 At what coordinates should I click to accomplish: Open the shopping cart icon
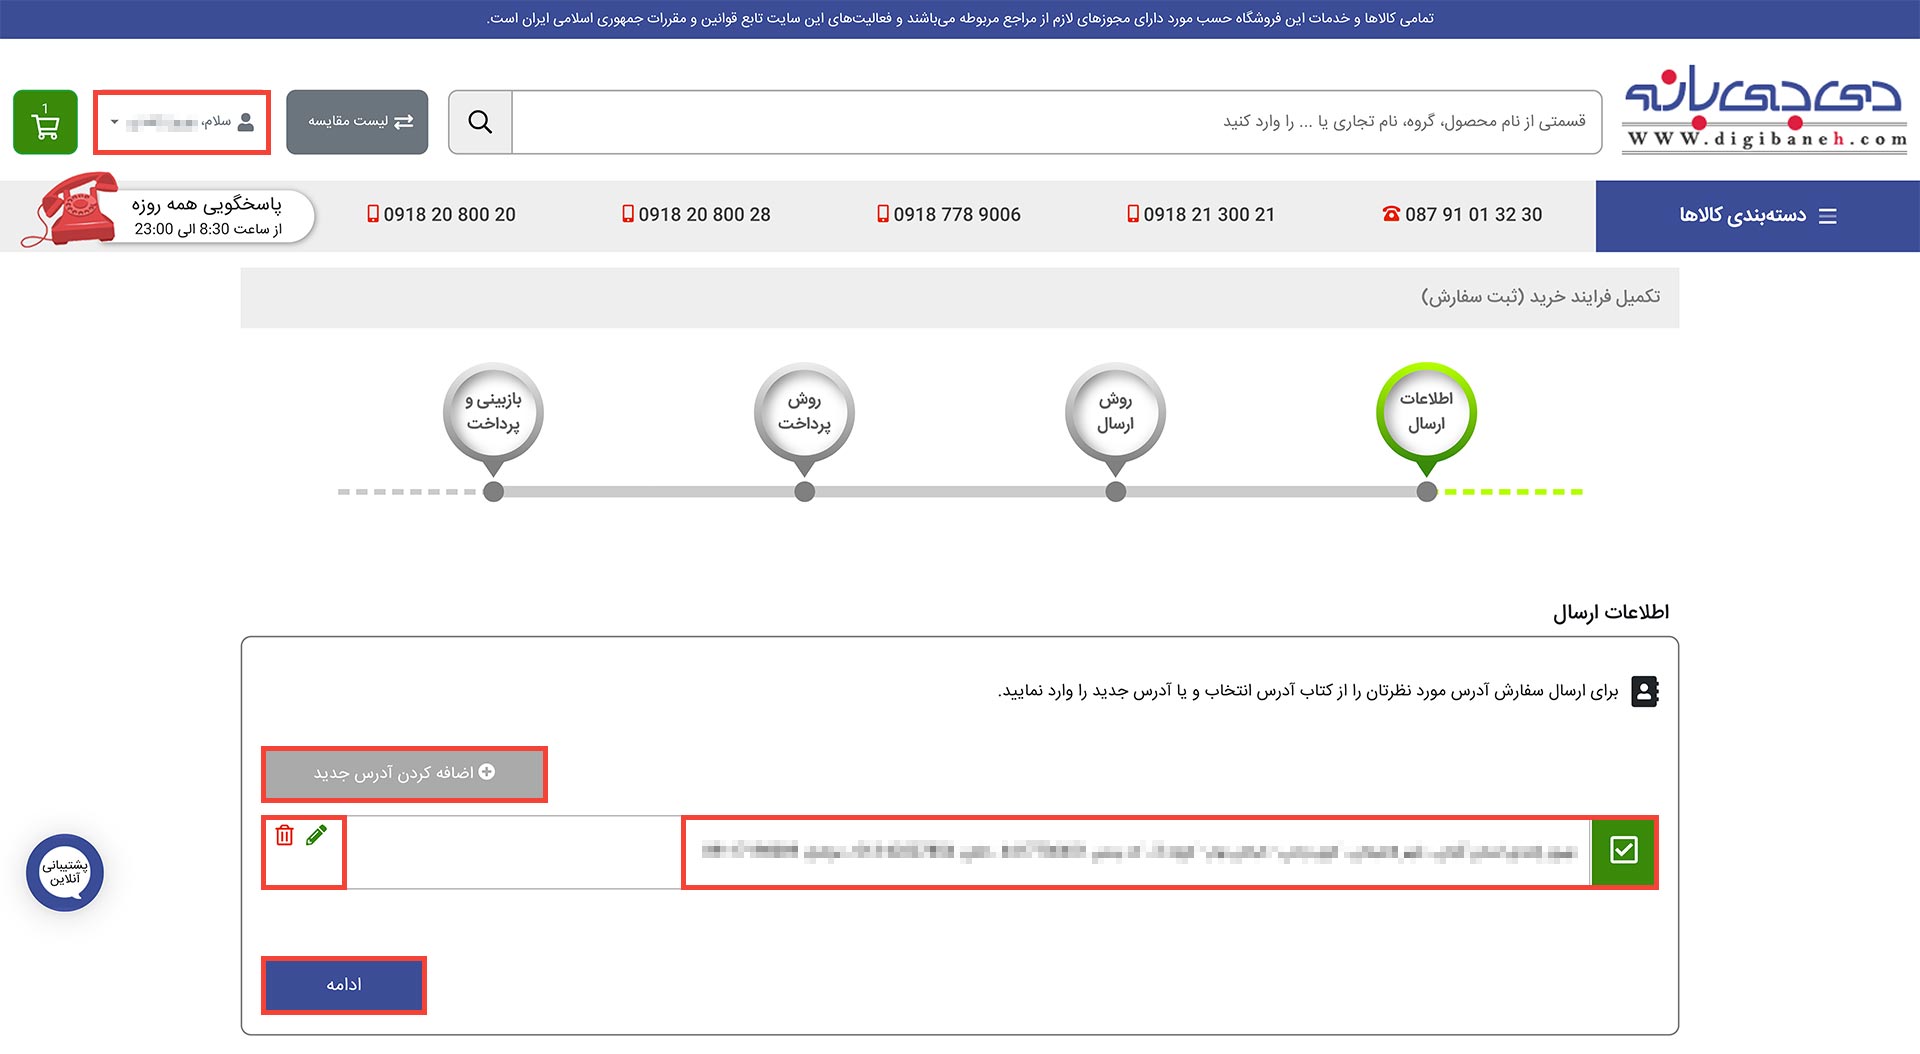click(x=46, y=122)
